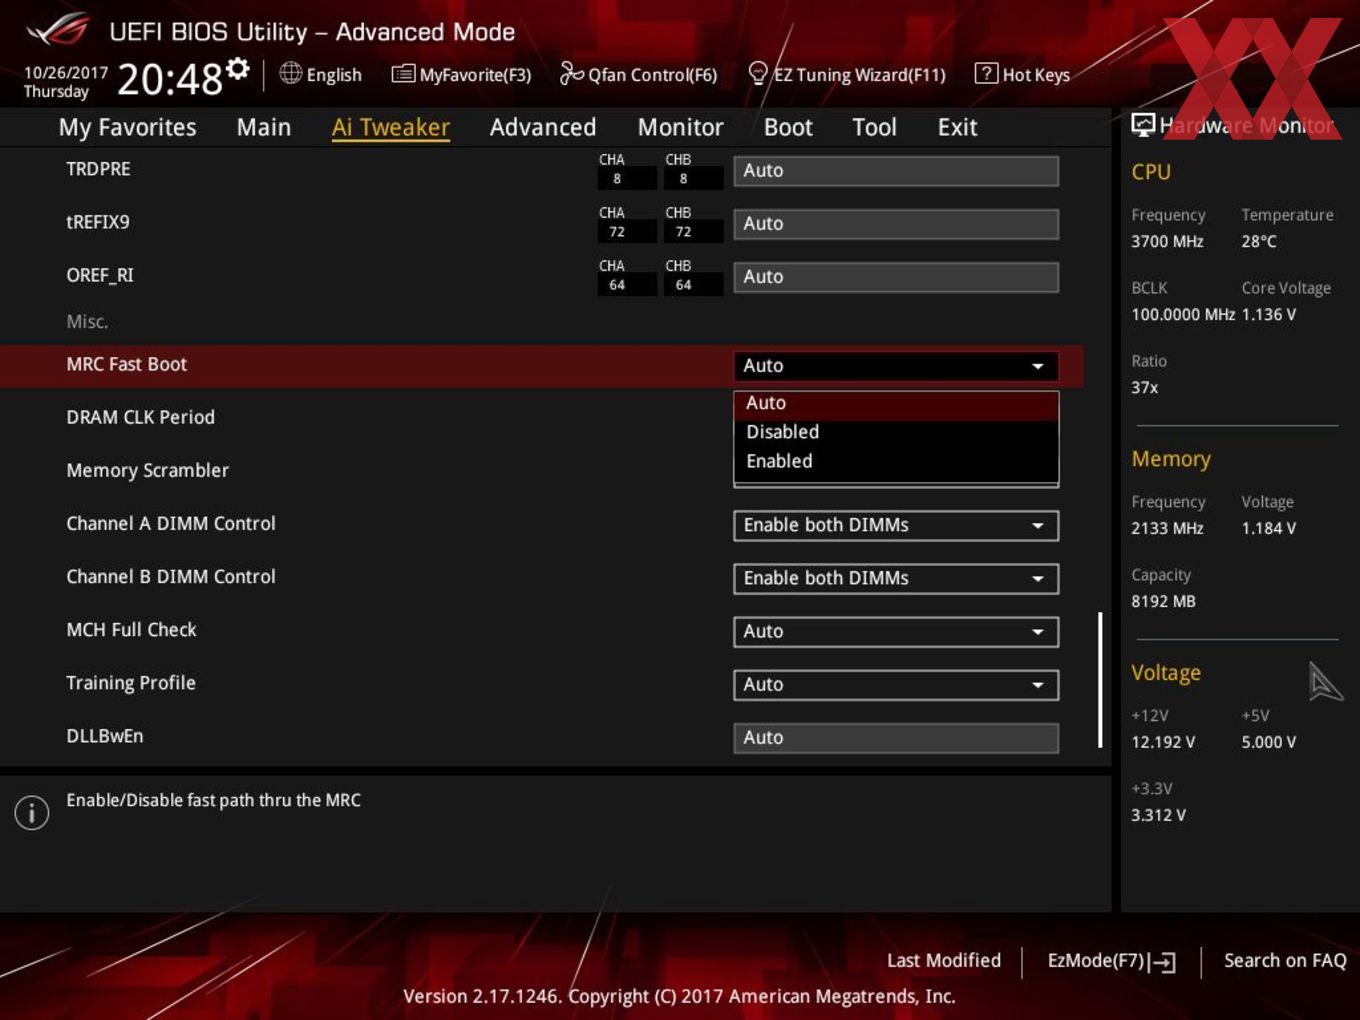Click the +12V reading 12.192 V
The height and width of the screenshot is (1020, 1360).
click(x=1163, y=742)
